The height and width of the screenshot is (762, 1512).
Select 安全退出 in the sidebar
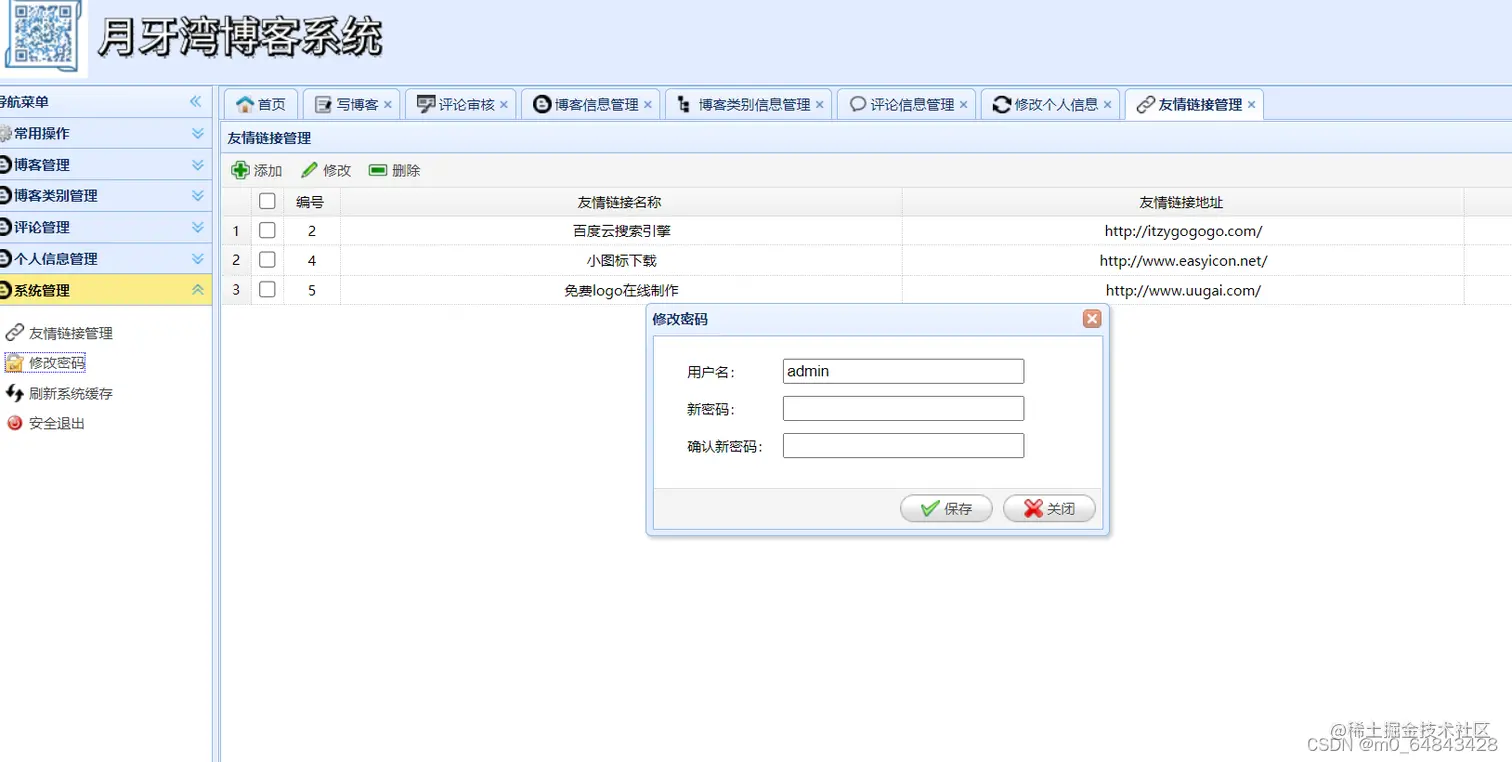pyautogui.click(x=57, y=423)
